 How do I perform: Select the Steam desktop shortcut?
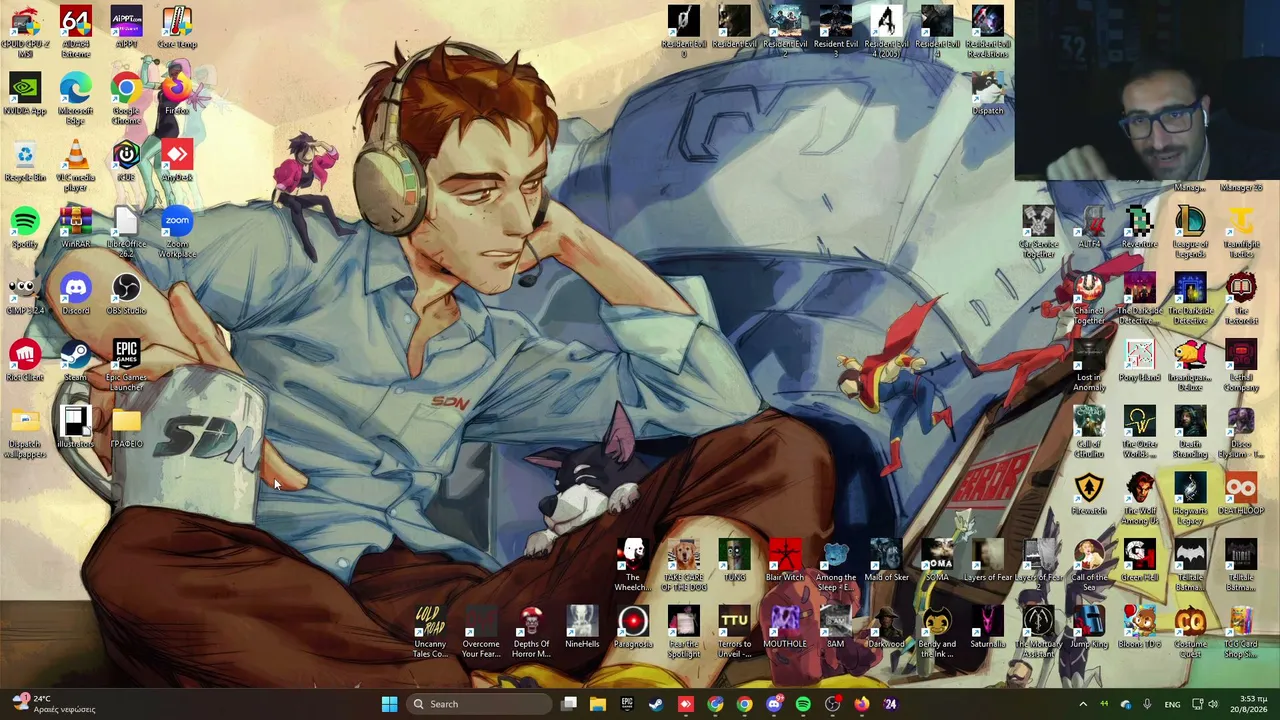[x=75, y=361]
